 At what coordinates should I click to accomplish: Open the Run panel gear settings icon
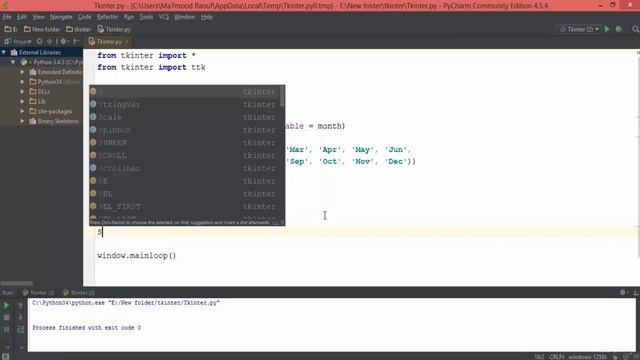[x=623, y=292]
